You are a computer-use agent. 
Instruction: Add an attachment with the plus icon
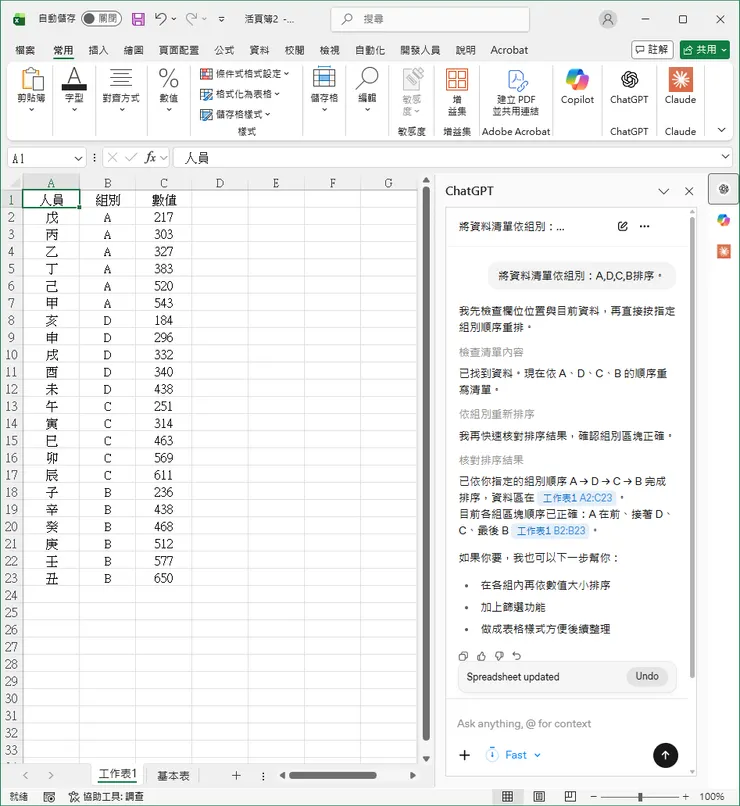[465, 755]
